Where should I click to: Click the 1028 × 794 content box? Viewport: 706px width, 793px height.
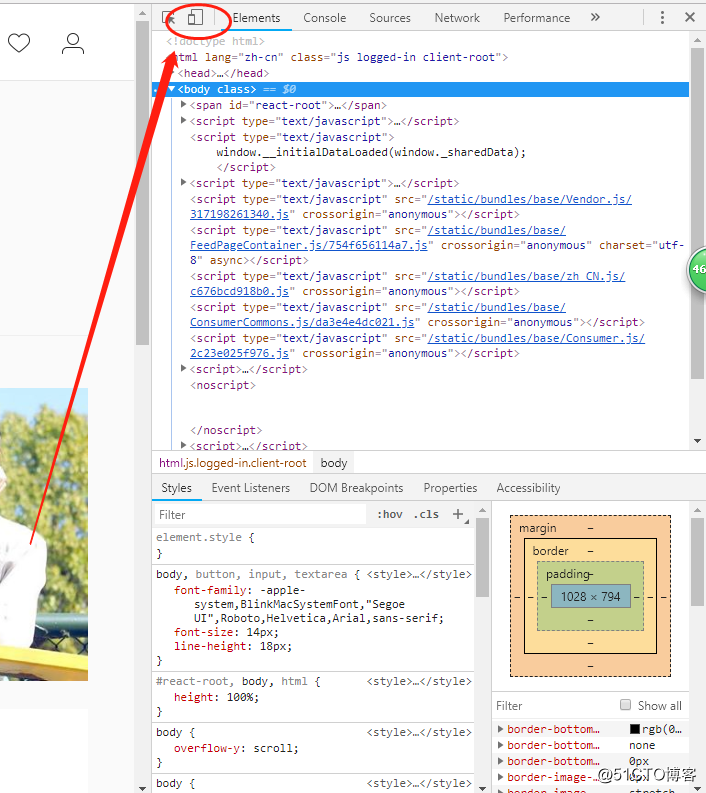pyautogui.click(x=591, y=596)
